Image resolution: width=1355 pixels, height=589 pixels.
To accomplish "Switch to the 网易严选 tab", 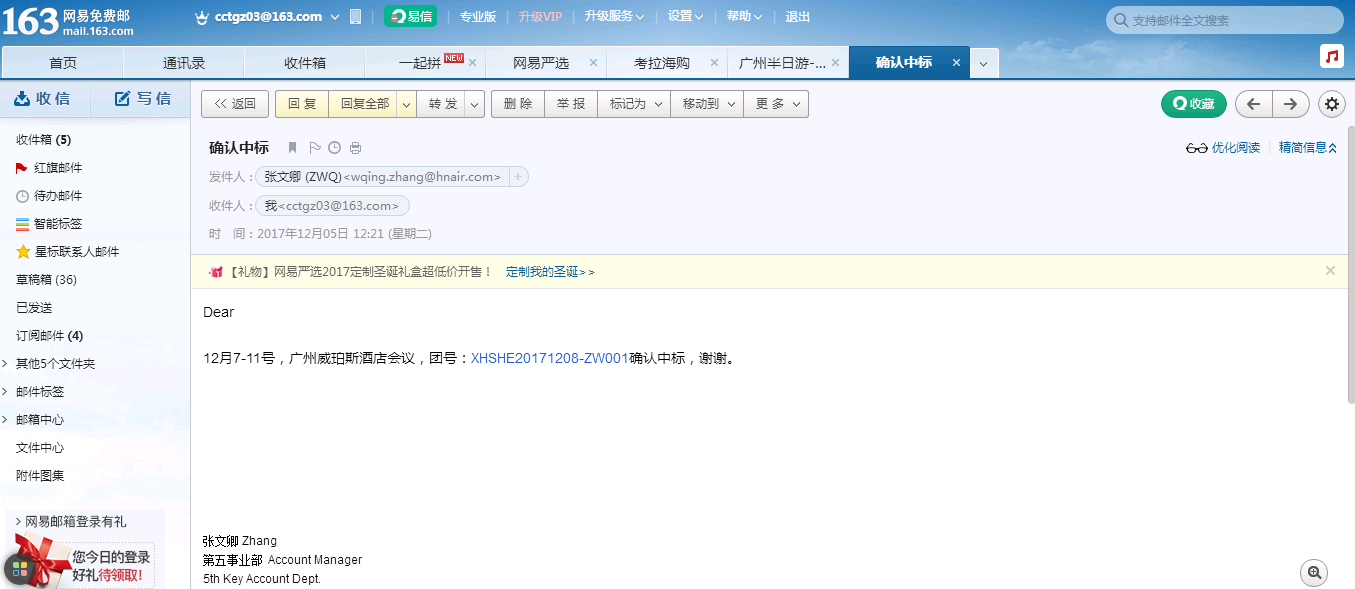I will [x=541, y=63].
